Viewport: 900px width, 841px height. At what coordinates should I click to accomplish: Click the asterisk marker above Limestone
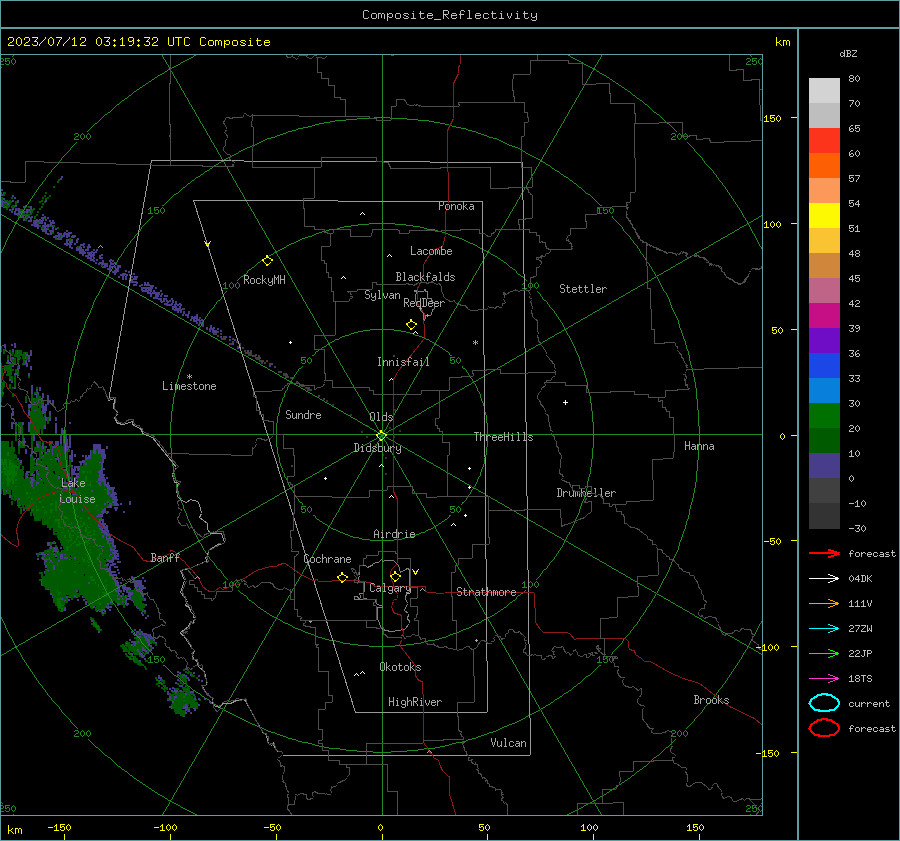click(189, 377)
